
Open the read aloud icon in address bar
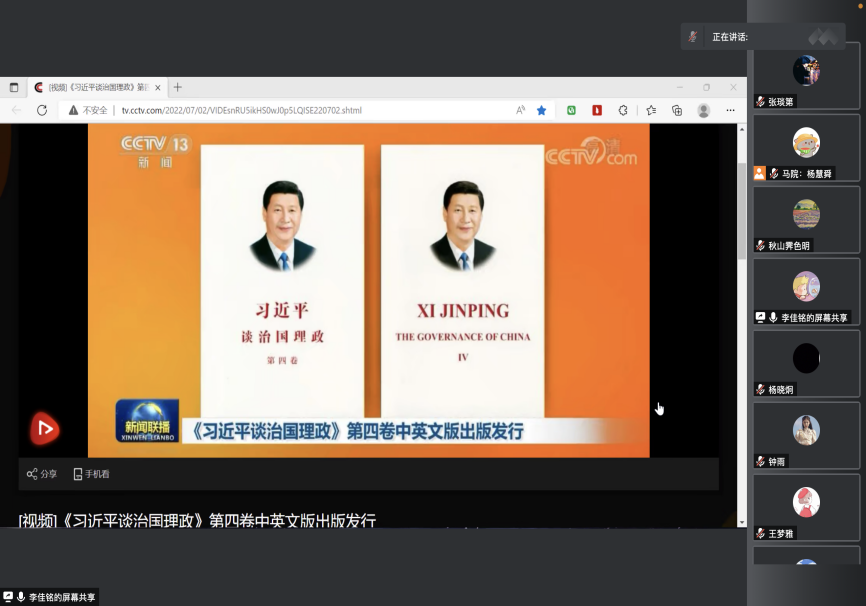coord(520,110)
